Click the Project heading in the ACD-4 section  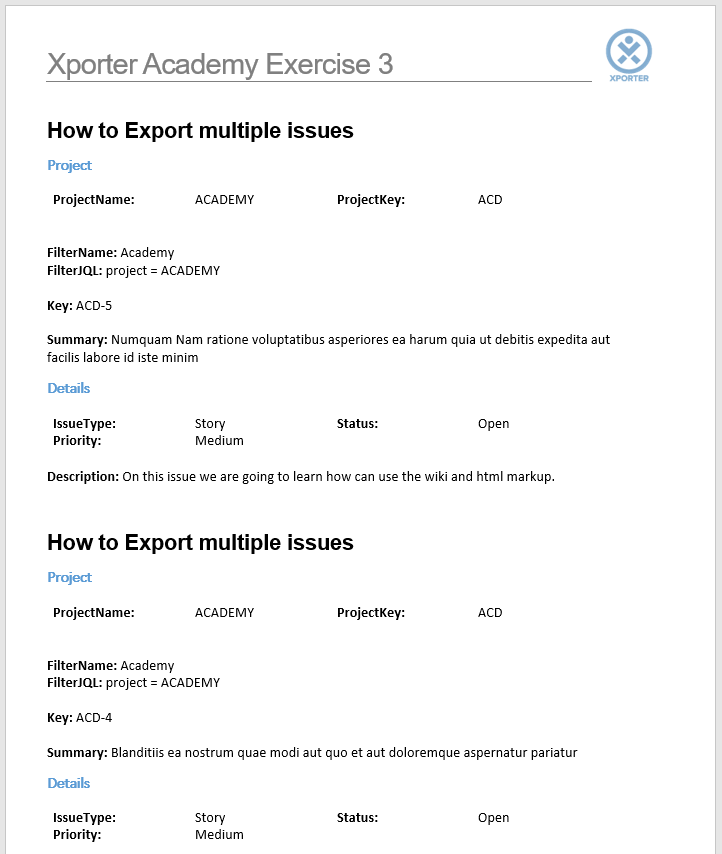click(x=69, y=578)
